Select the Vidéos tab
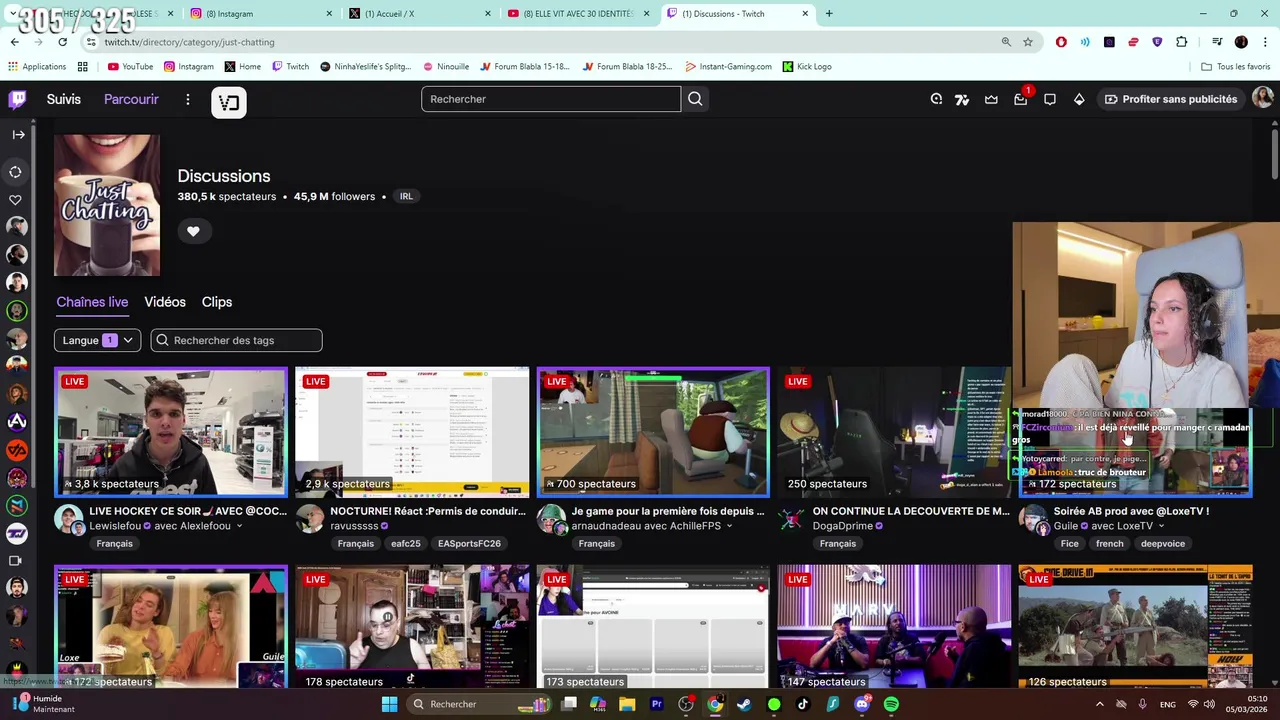1280x720 pixels. point(165,302)
